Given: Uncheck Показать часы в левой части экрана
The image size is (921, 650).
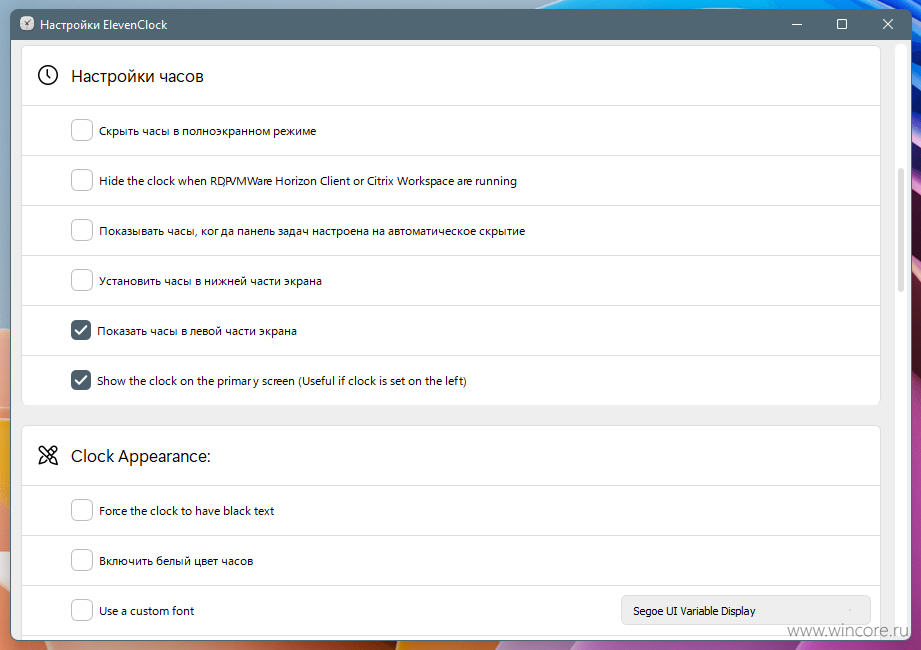Looking at the screenshot, I should tap(81, 330).
